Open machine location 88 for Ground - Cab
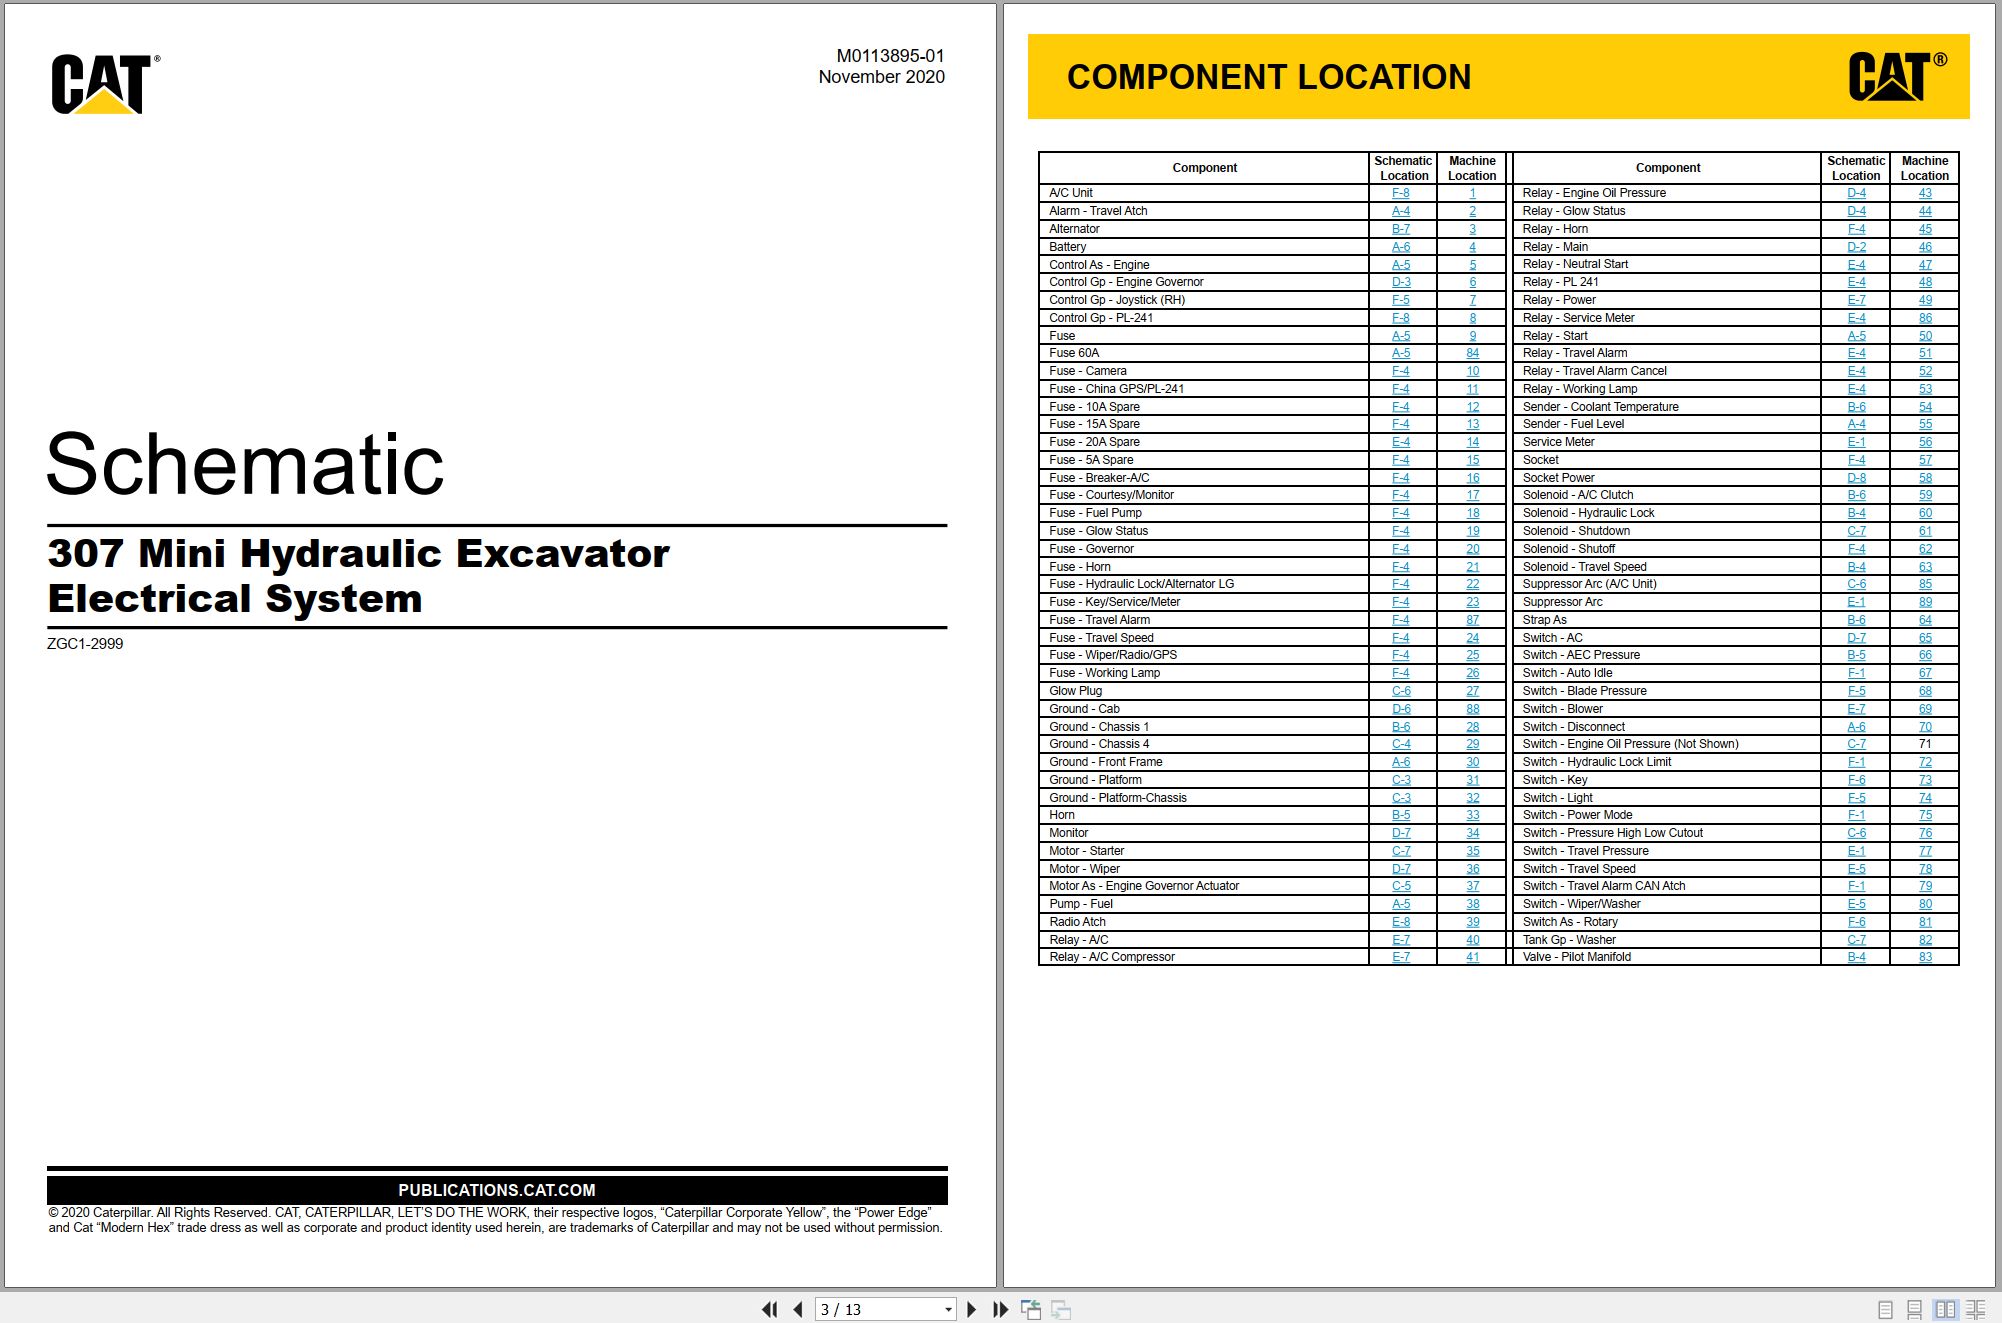This screenshot has width=2002, height=1323. pos(1472,709)
